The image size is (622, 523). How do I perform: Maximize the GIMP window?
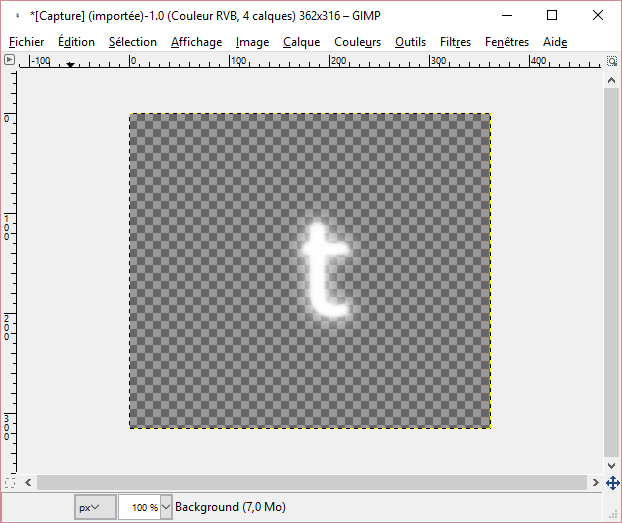(552, 15)
